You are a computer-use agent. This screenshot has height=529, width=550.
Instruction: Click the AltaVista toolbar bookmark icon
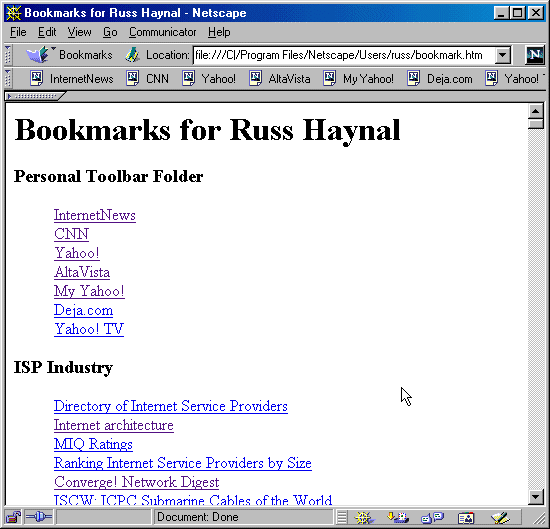pos(255,78)
